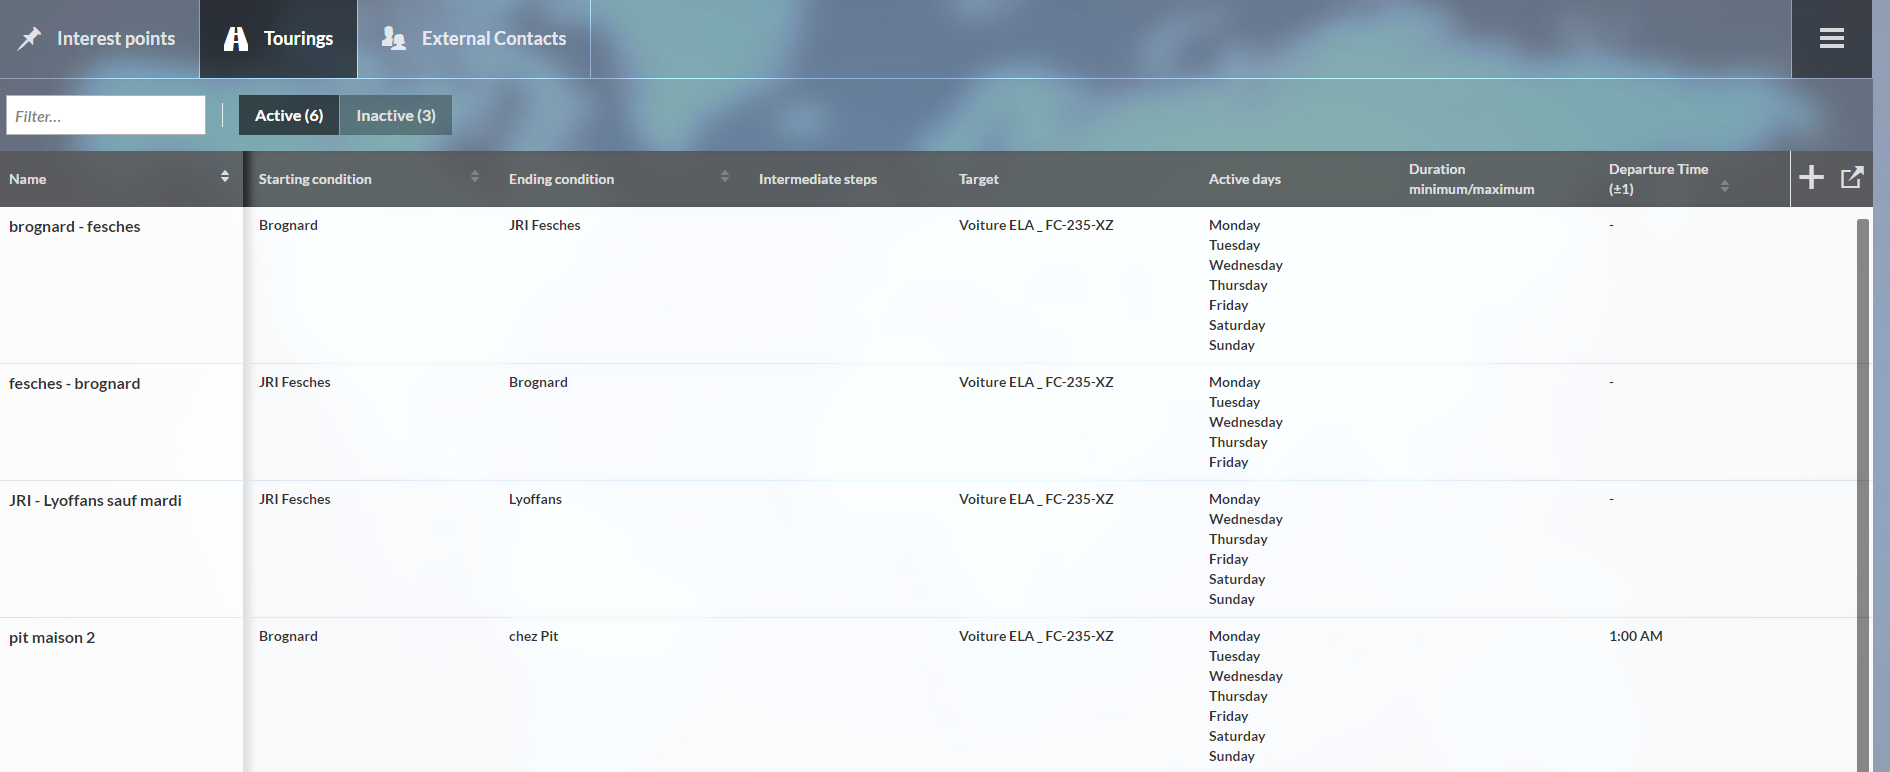
Task: Open External Contacts tab
Action: tap(493, 39)
